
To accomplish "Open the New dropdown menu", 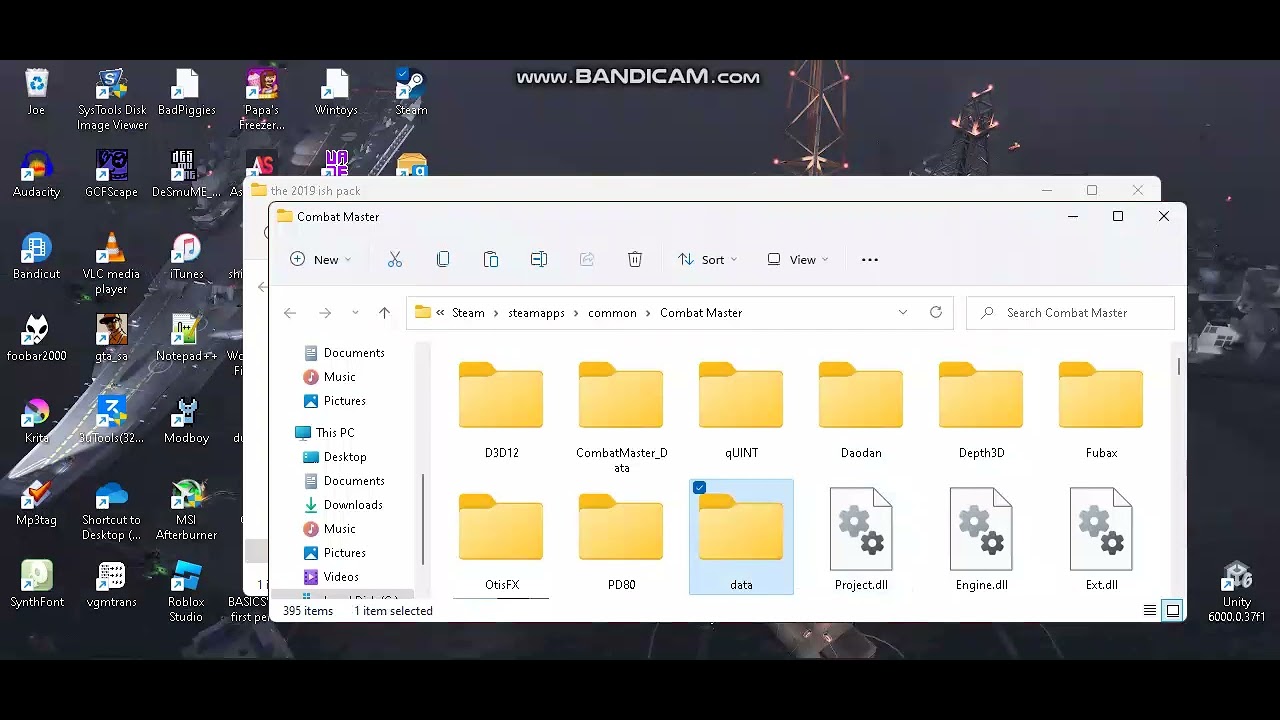I will (x=320, y=260).
